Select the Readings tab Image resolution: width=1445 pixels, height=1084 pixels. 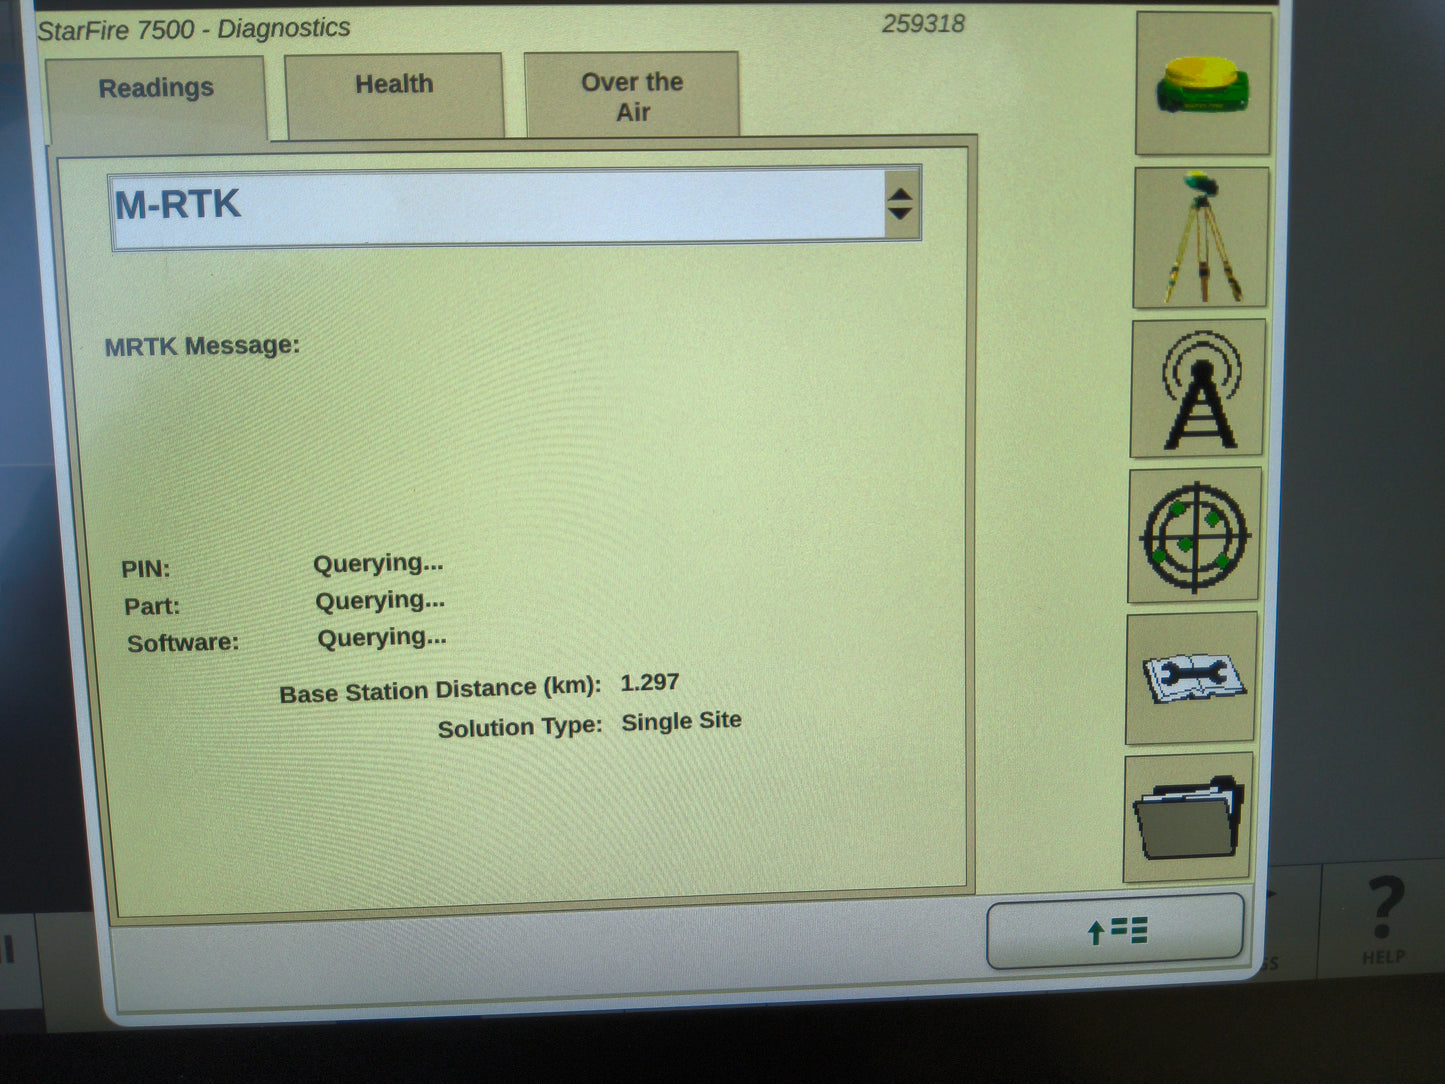pos(156,88)
